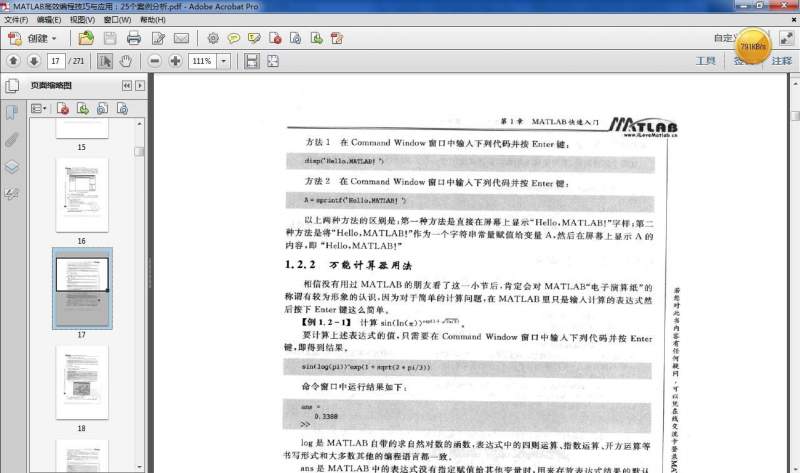Open the 帮助(H) menu
Screen dimensions: 800x473
[x=153, y=20]
